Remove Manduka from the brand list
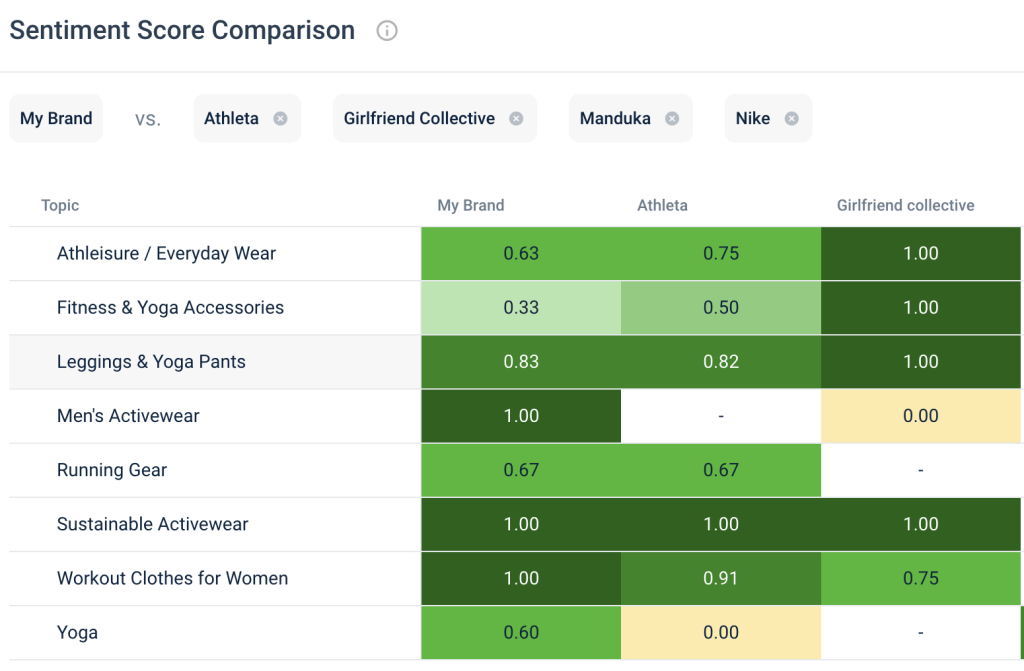 pyautogui.click(x=671, y=117)
